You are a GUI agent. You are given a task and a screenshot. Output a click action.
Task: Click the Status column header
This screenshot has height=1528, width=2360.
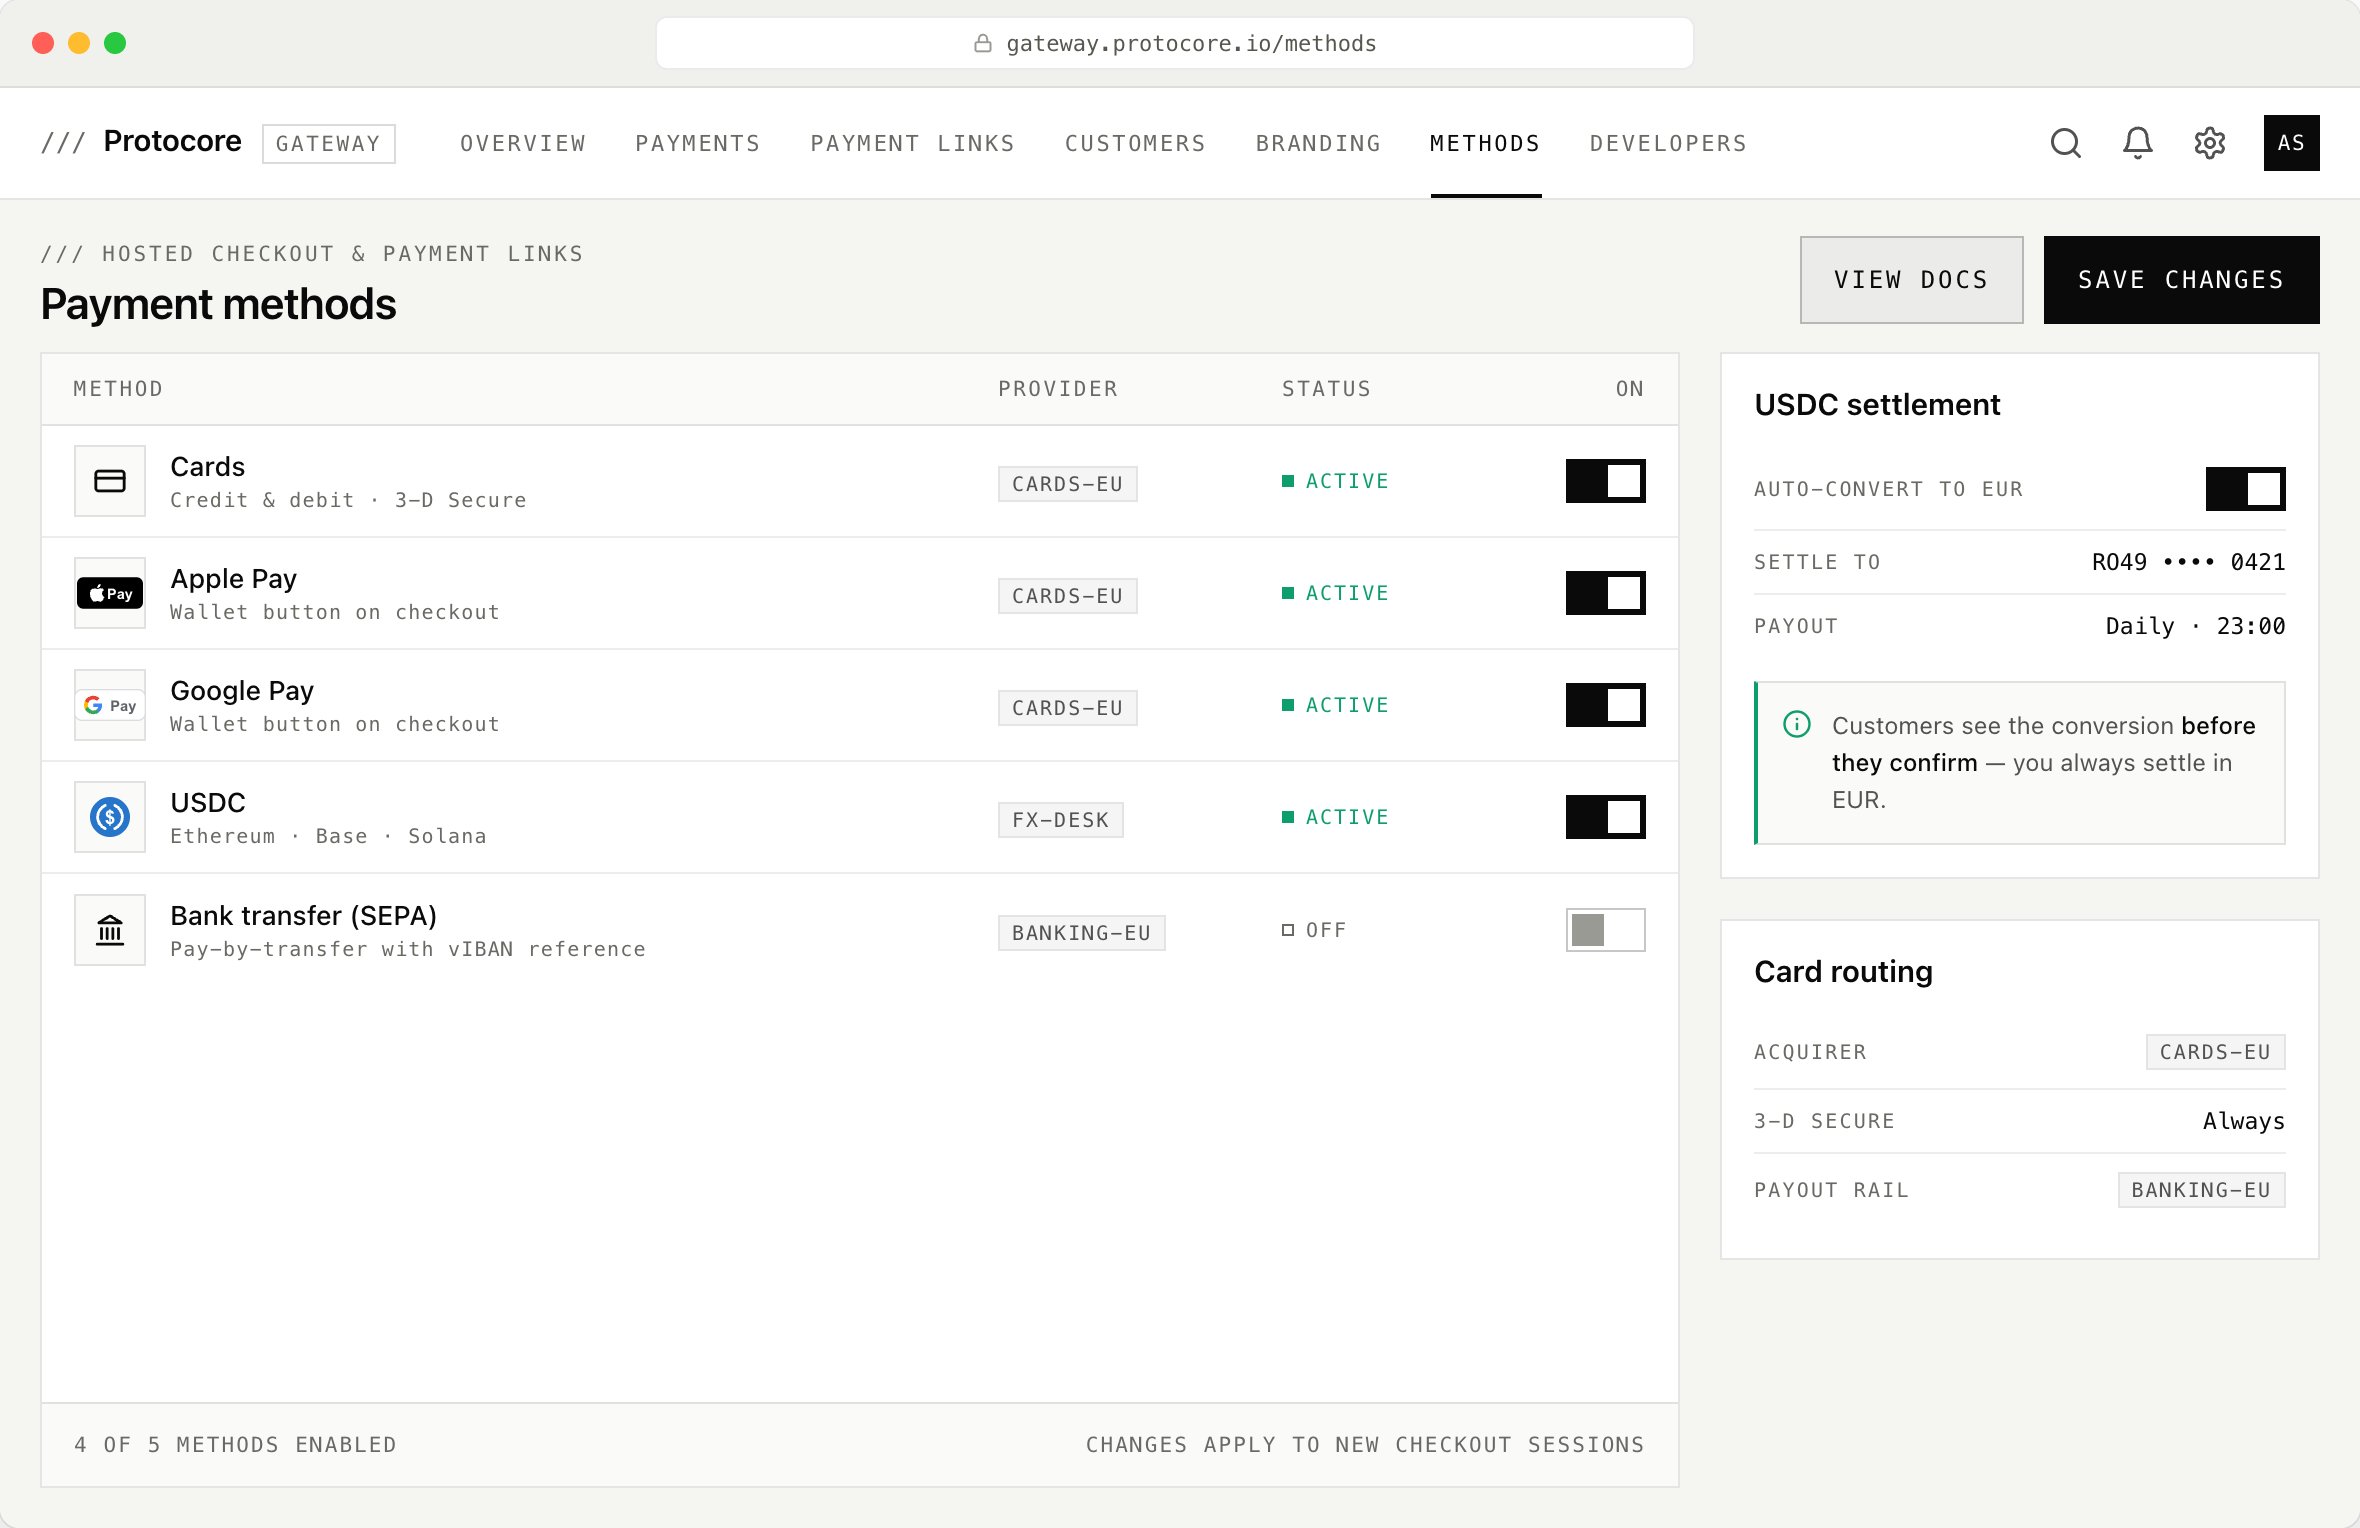1326,389
